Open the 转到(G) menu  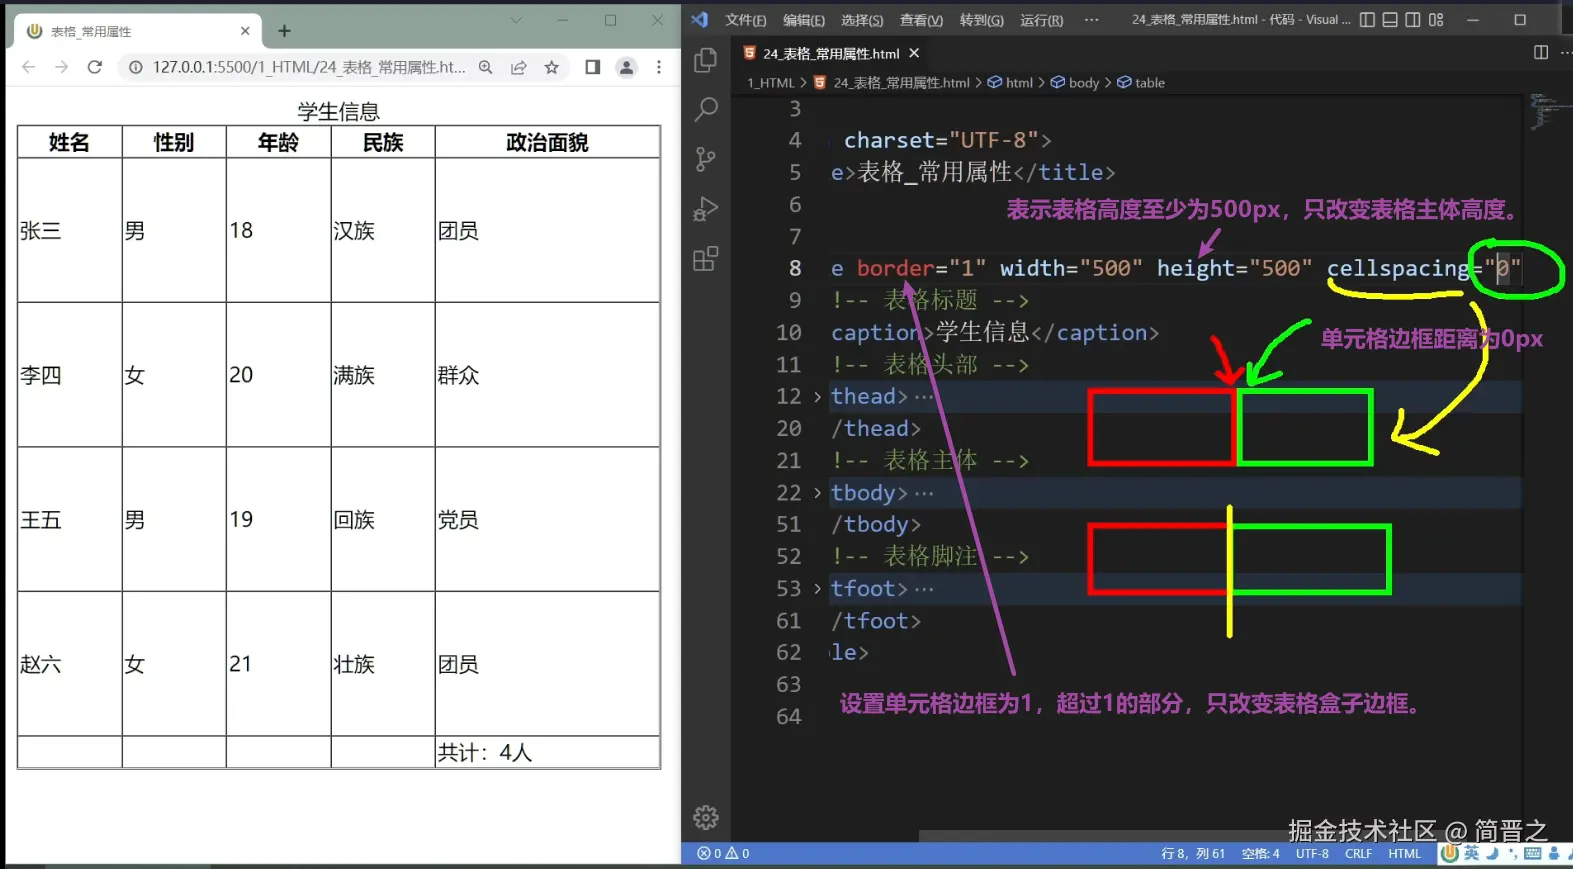click(982, 20)
